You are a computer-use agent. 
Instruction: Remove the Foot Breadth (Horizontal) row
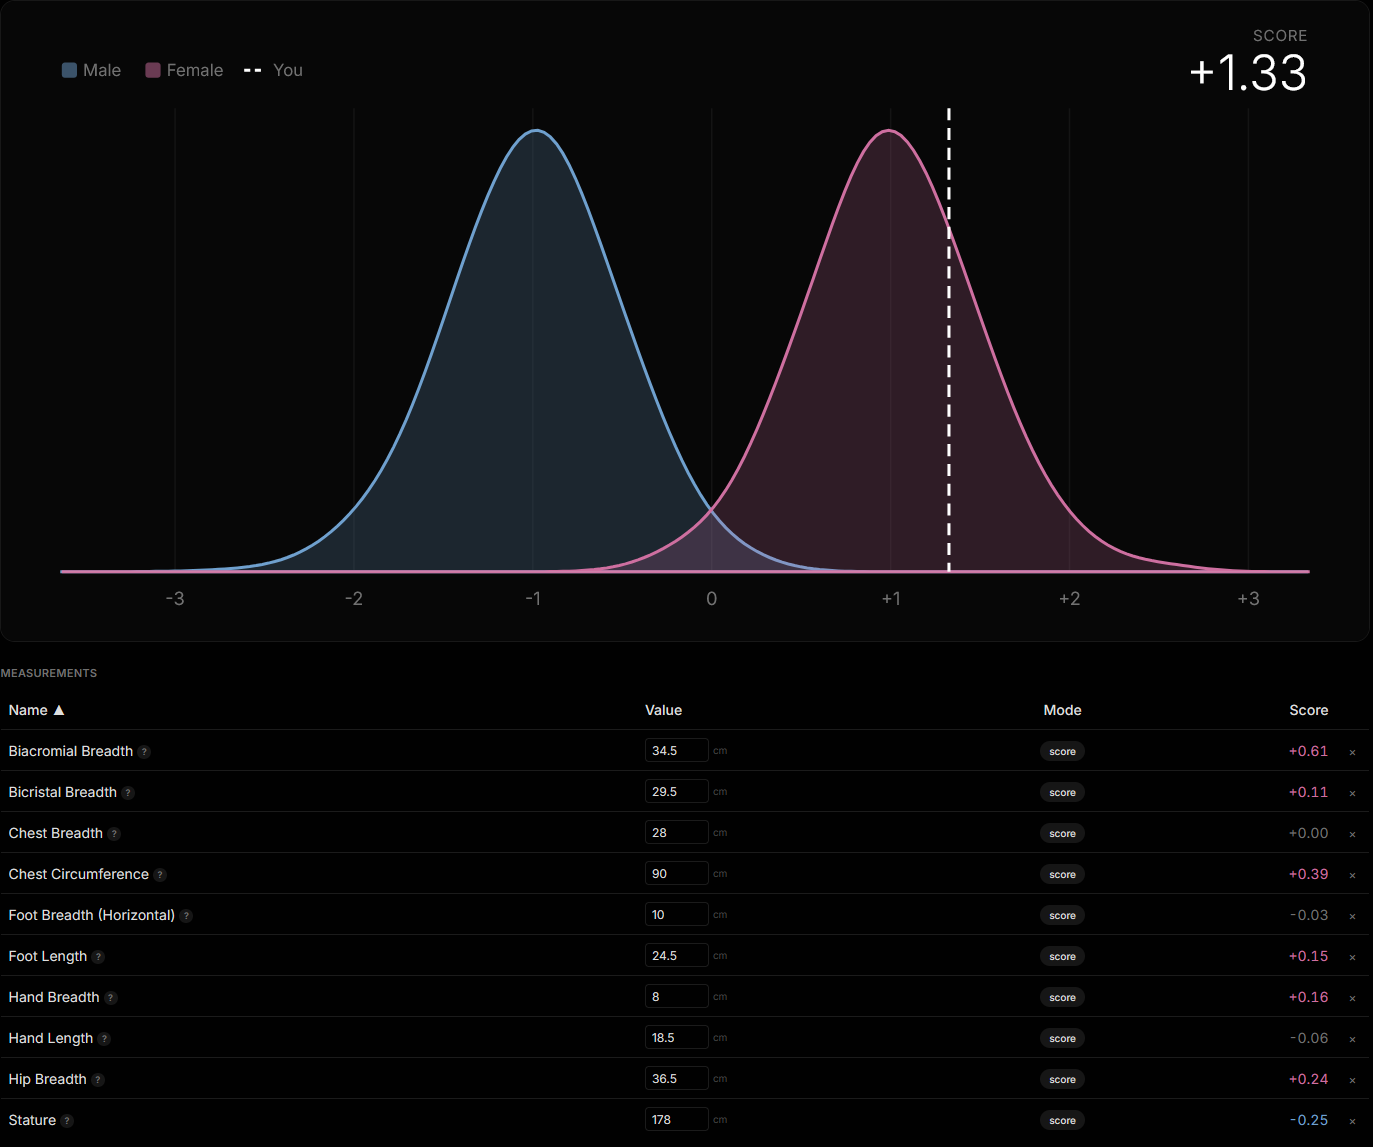[1353, 916]
